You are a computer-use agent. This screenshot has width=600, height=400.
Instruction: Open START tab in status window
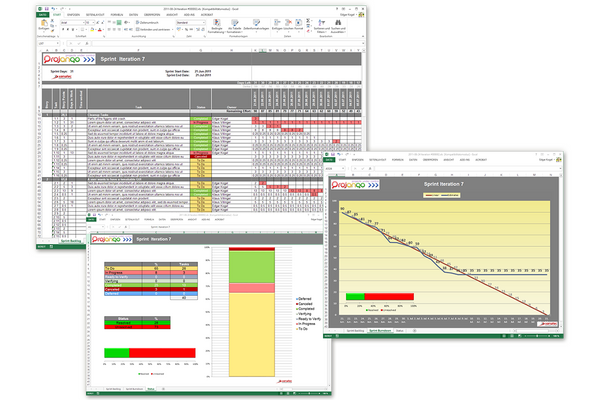(103, 220)
